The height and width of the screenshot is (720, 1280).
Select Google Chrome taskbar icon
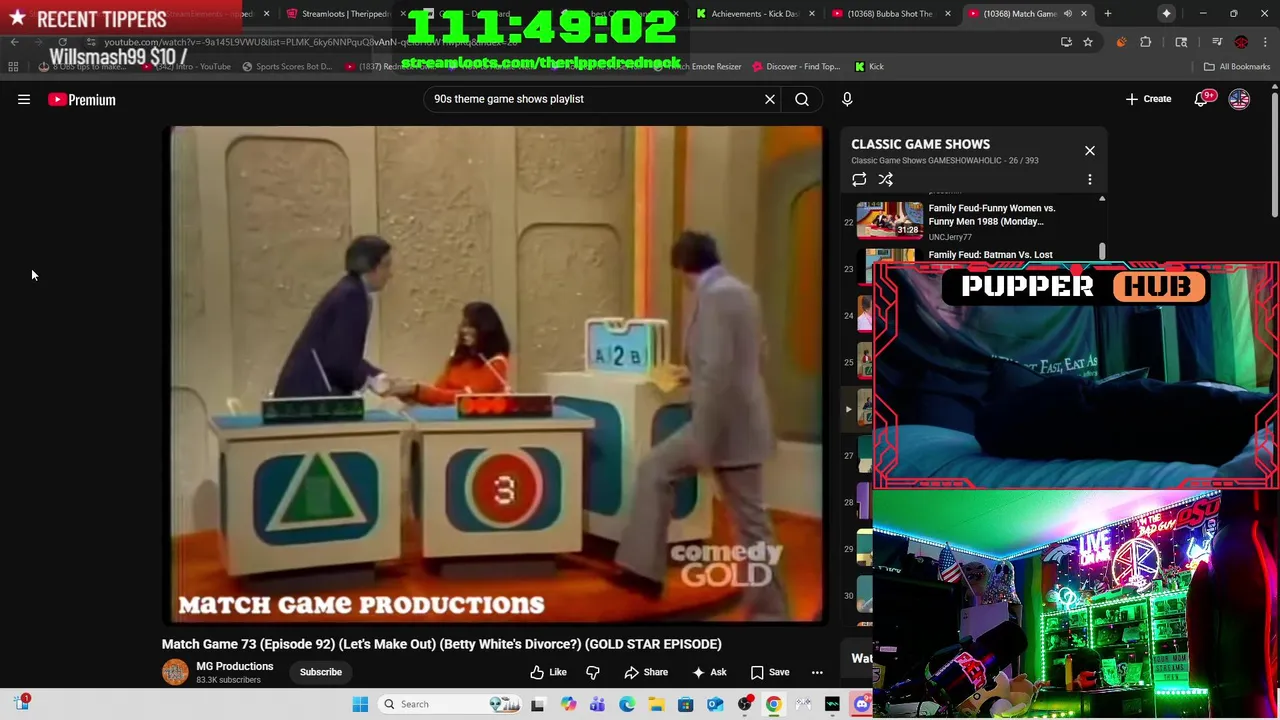pos(773,704)
